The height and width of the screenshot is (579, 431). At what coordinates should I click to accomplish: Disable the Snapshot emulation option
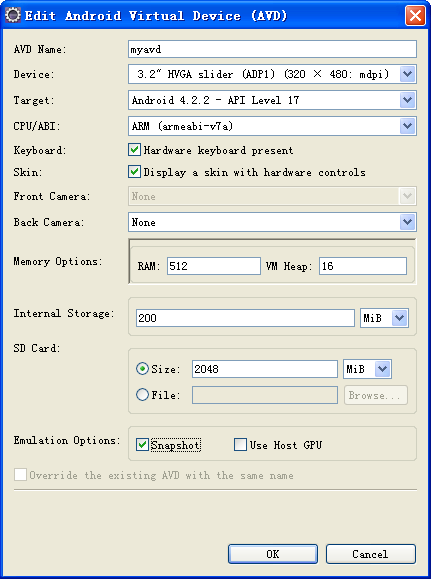[142, 445]
